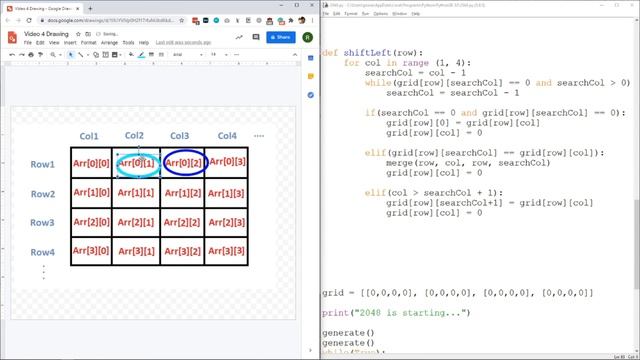Click the Arr[3][3] cell text
The image size is (640, 360).
coord(226,251)
